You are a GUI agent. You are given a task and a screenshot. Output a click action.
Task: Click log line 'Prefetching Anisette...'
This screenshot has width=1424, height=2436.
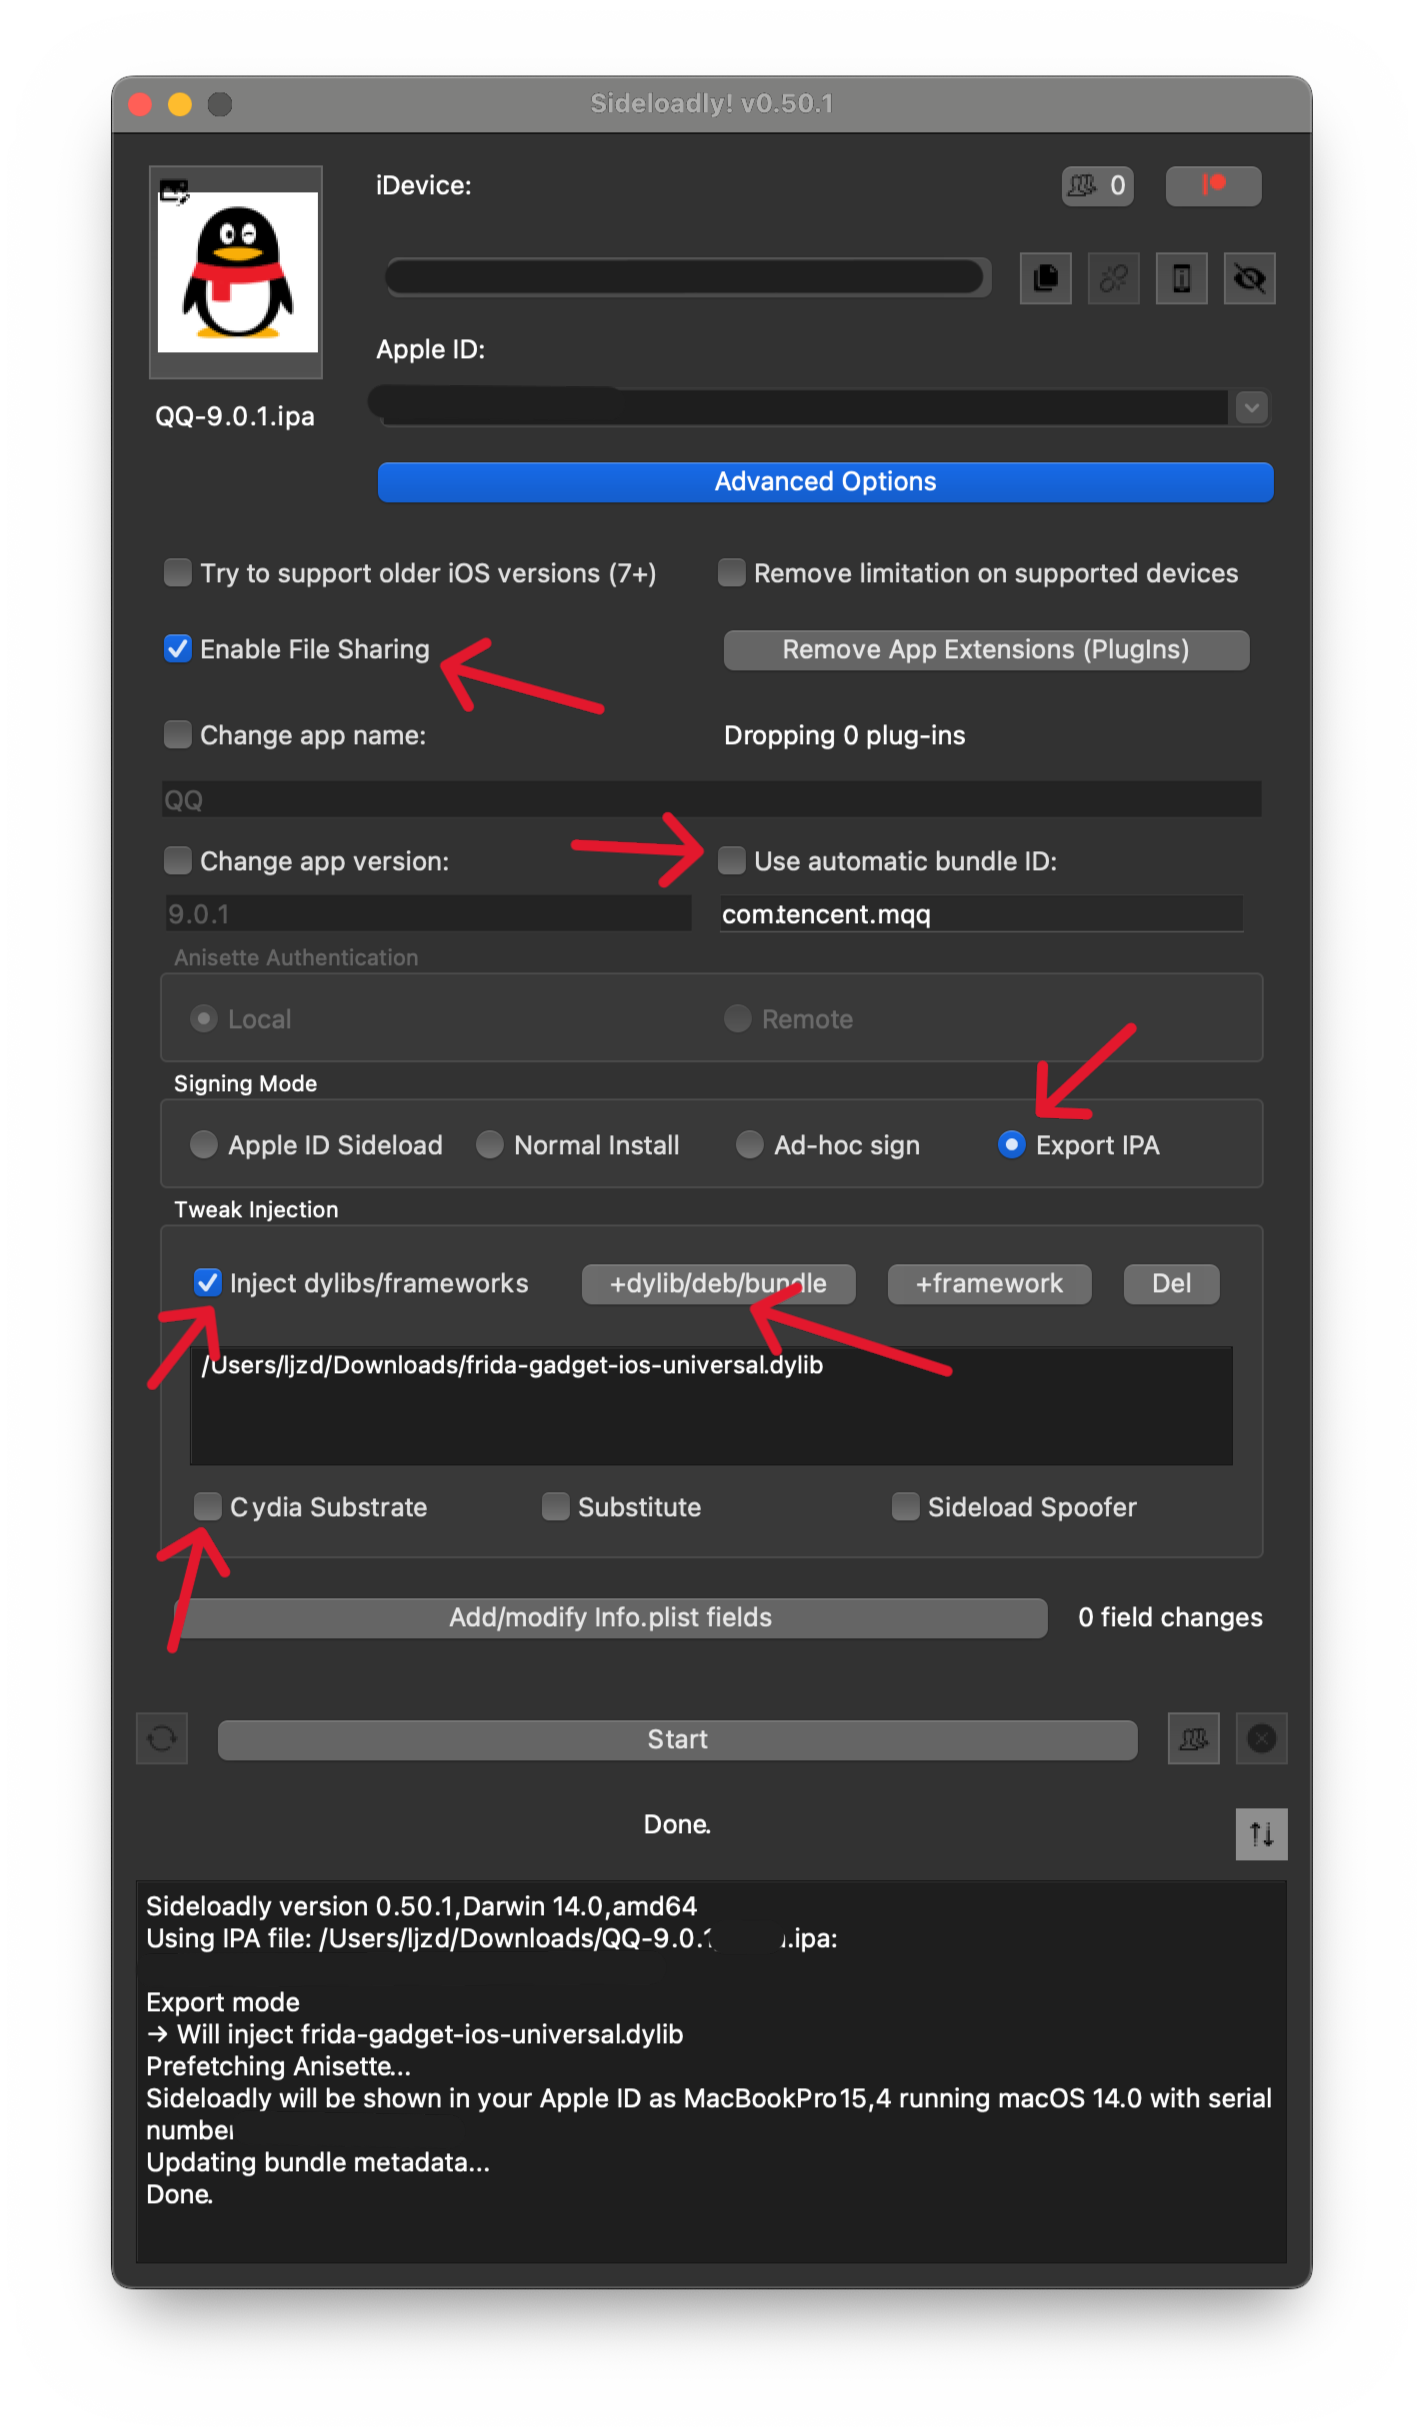pyautogui.click(x=278, y=2067)
